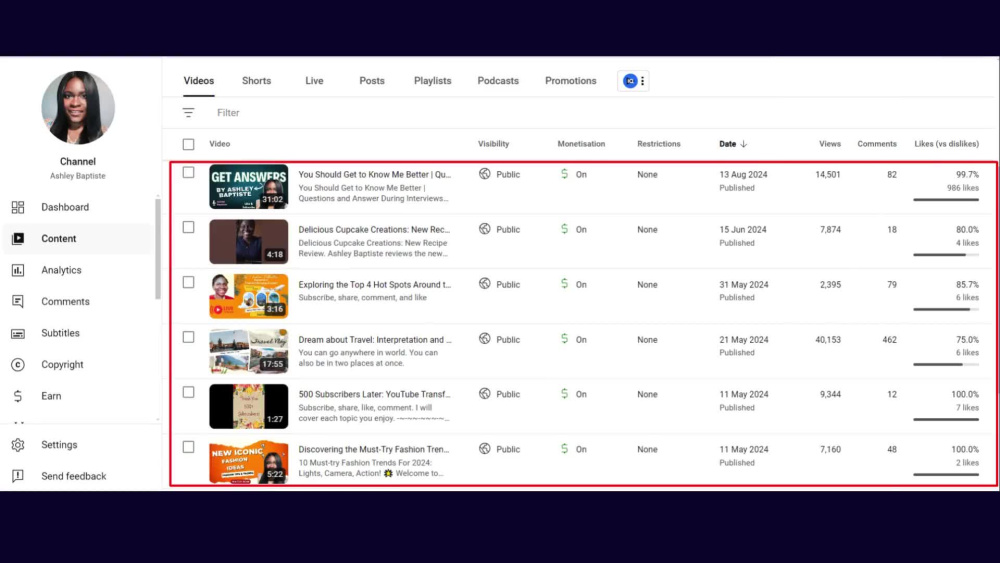Switch to the Promotions tab

click(571, 81)
